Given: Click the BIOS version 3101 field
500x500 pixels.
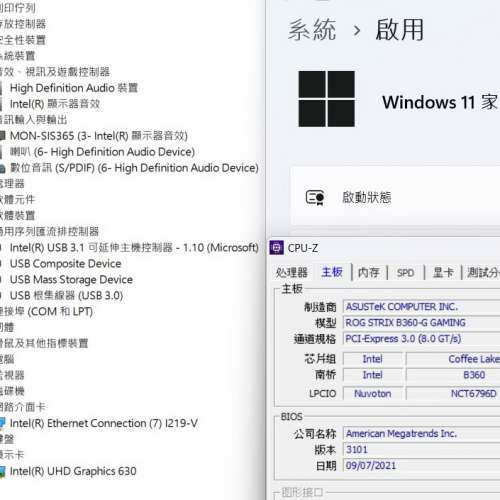Looking at the screenshot, I should pos(421,450).
